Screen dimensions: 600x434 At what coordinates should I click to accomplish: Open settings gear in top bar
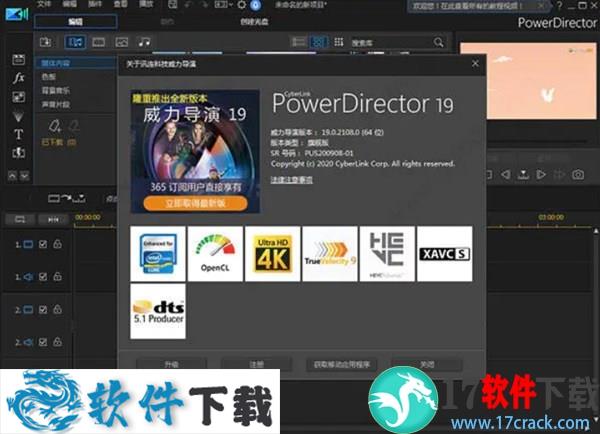point(242,5)
